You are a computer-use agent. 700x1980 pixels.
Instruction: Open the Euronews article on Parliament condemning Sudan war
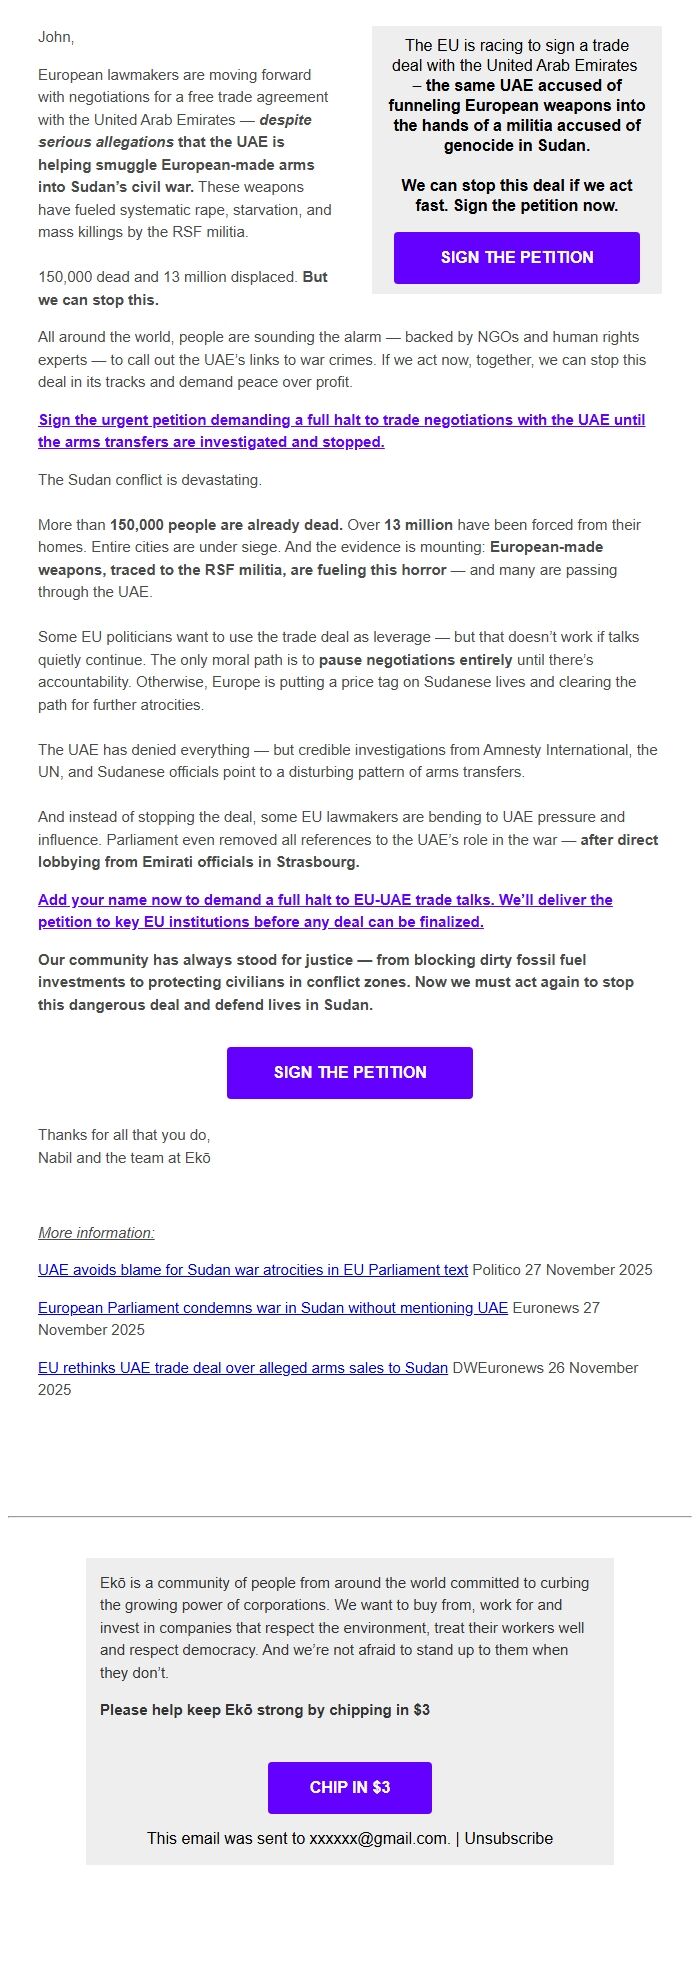pos(272,1306)
